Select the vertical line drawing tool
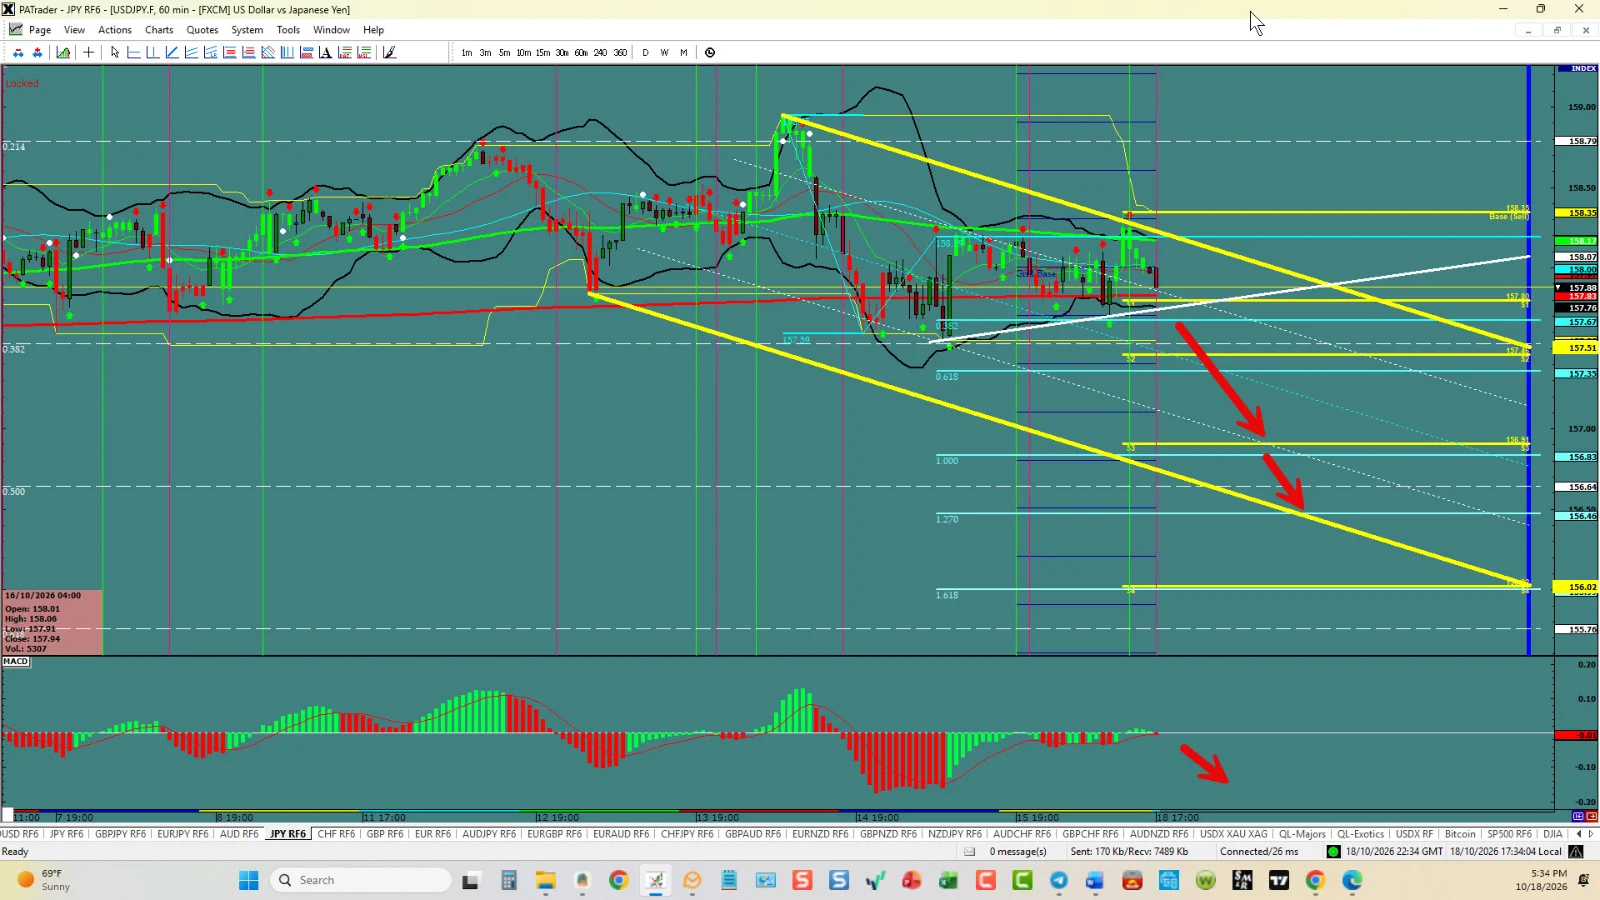The width and height of the screenshot is (1600, 900). point(153,52)
